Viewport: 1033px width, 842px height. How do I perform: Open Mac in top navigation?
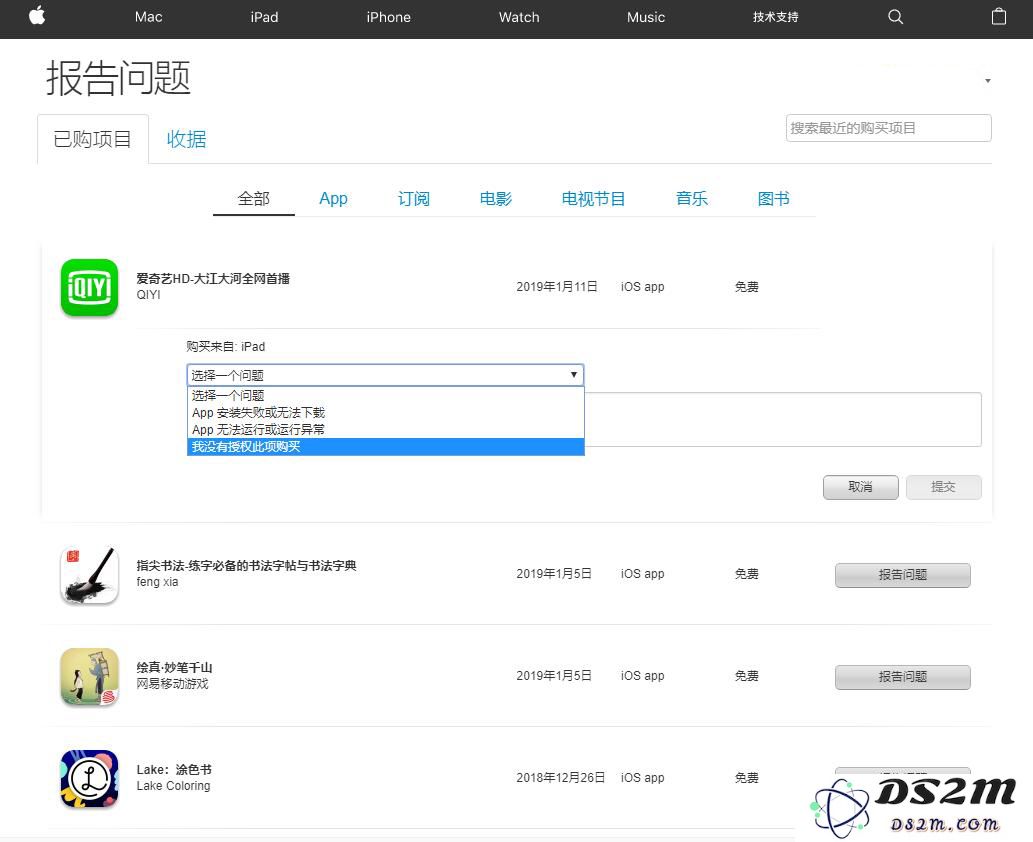[x=148, y=17]
